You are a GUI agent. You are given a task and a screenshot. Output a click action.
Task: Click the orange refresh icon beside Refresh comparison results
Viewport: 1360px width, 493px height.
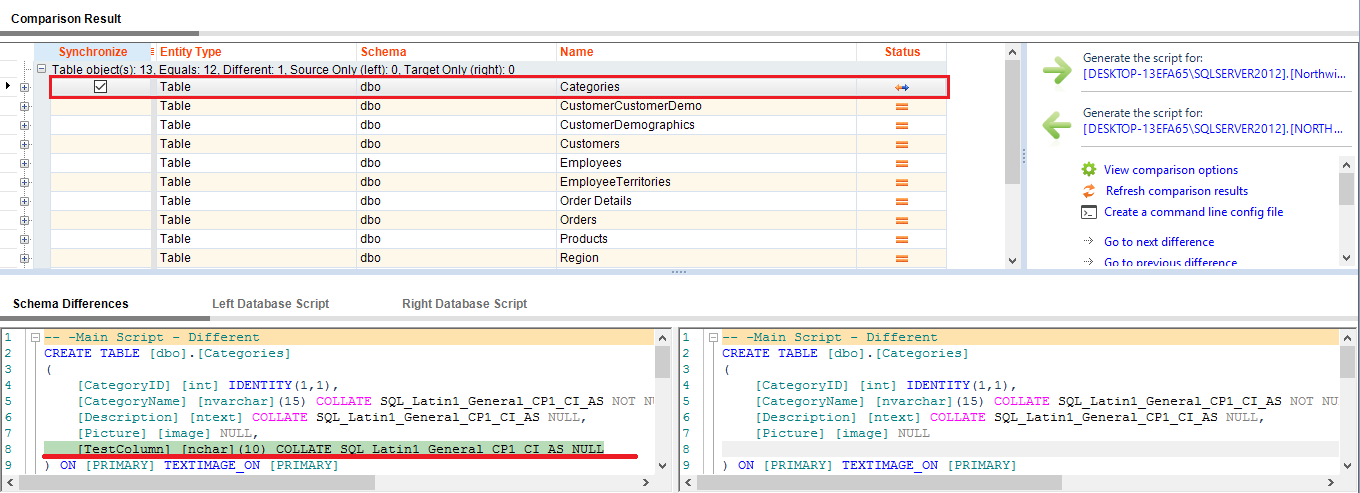pos(1089,191)
